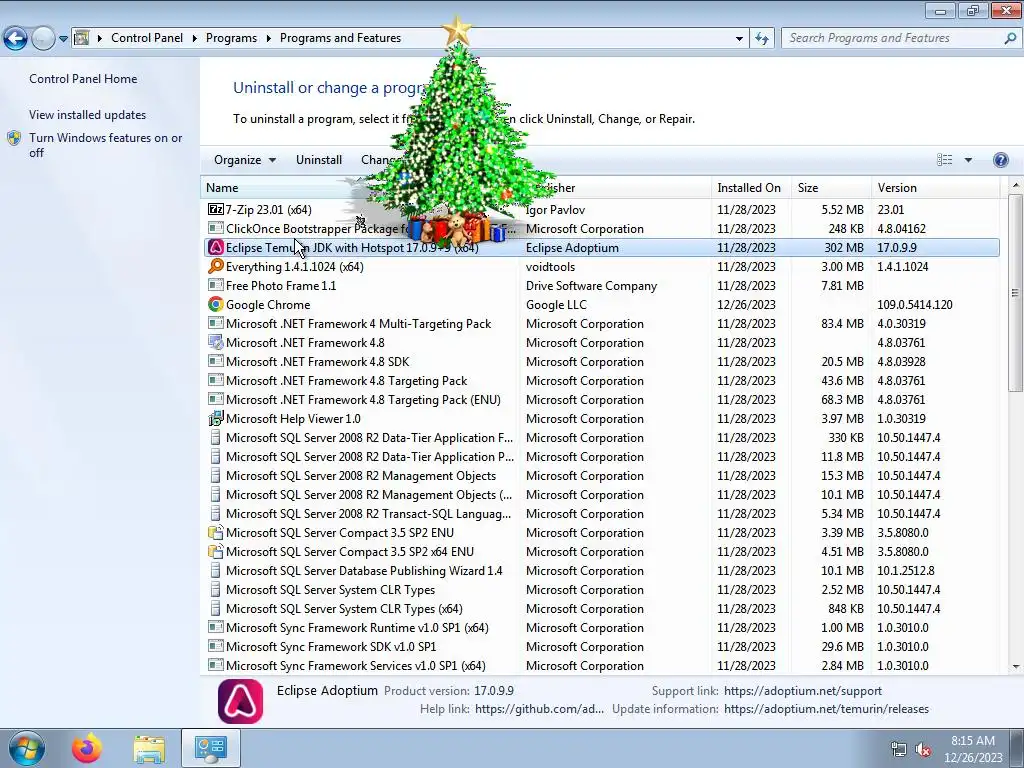
Task: Click the Control Panel breadcrumb
Action: pos(147,38)
